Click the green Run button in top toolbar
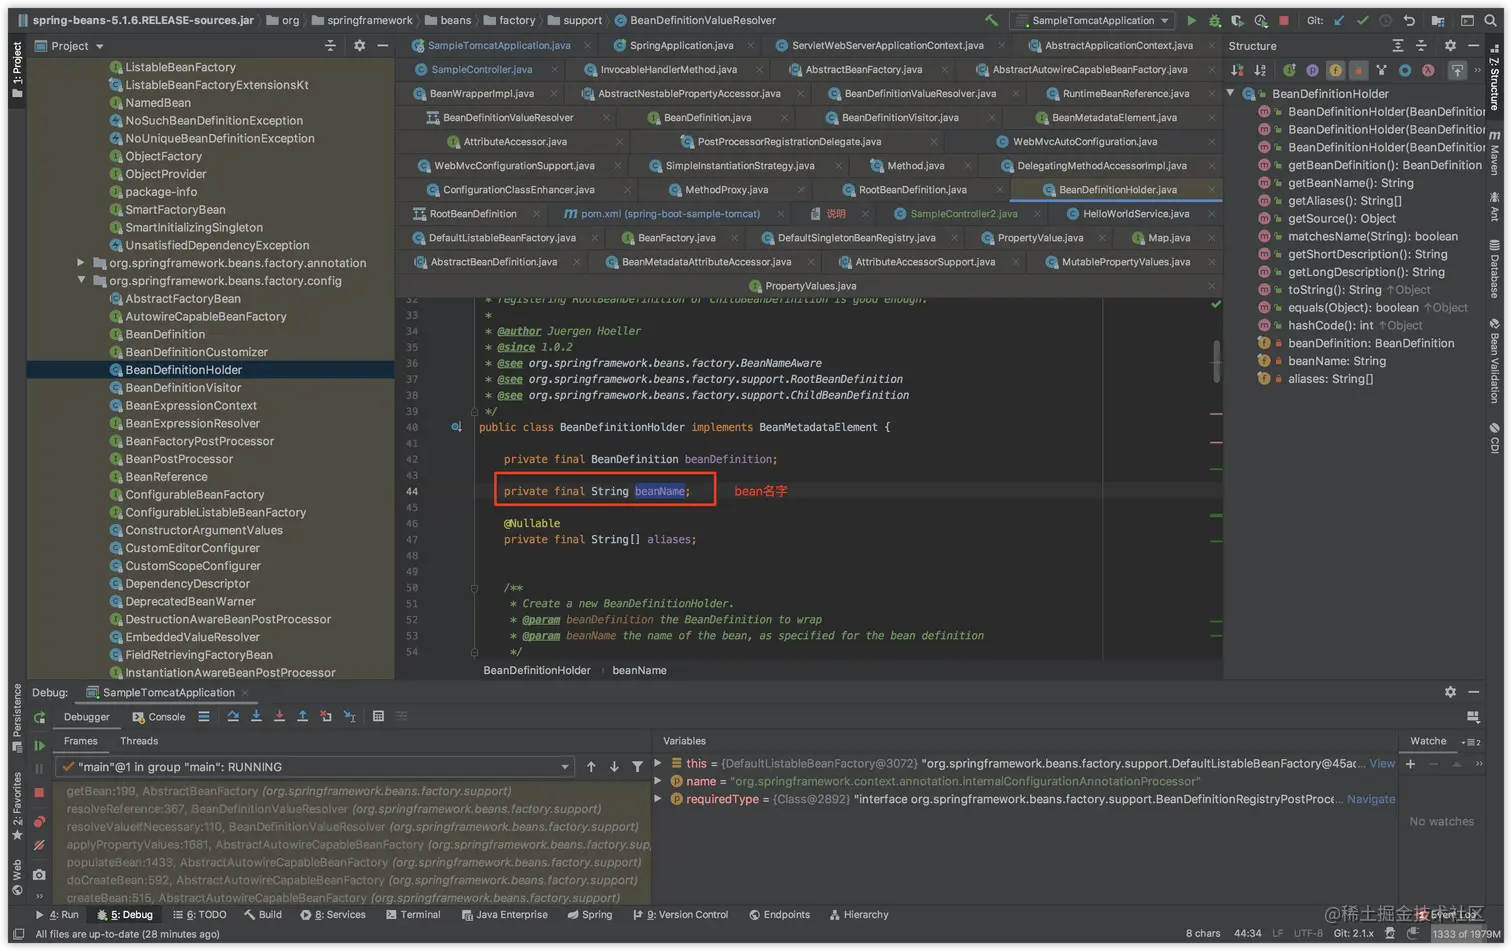1512x951 pixels. pyautogui.click(x=1191, y=20)
